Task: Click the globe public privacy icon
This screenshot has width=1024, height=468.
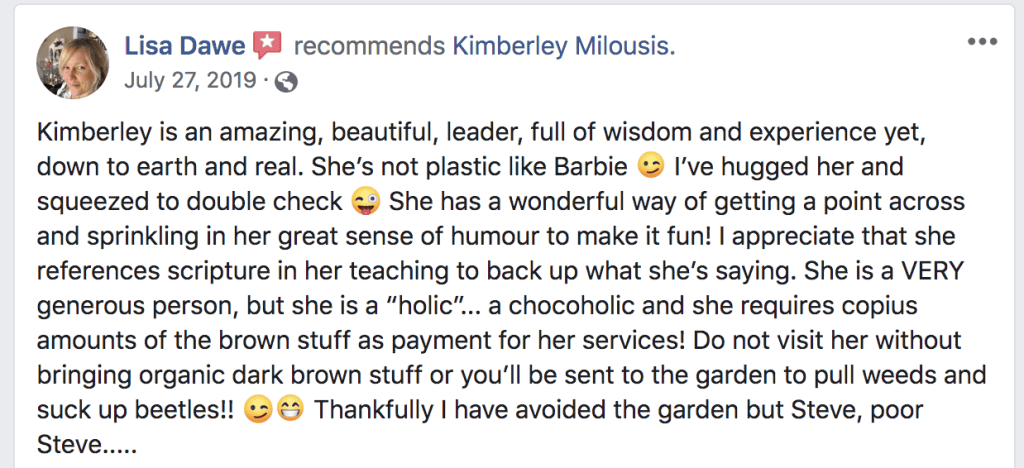Action: coord(285,82)
